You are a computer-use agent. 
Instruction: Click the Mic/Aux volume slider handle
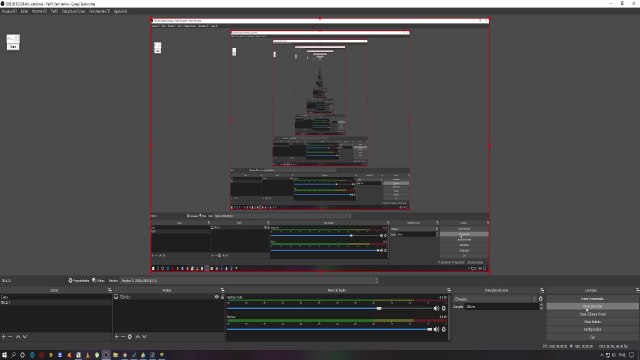tap(429, 329)
